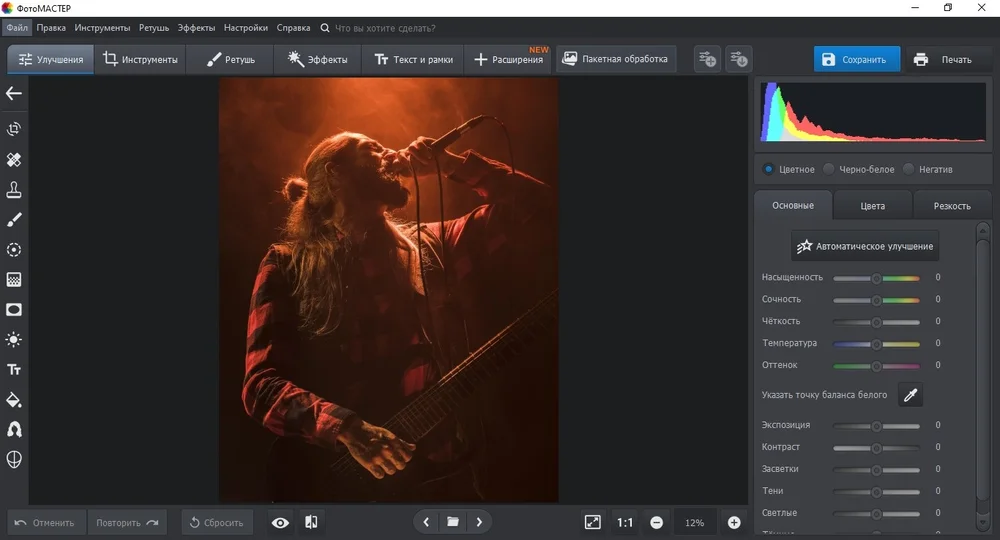Click the back arrow in left sidebar

pyautogui.click(x=14, y=94)
